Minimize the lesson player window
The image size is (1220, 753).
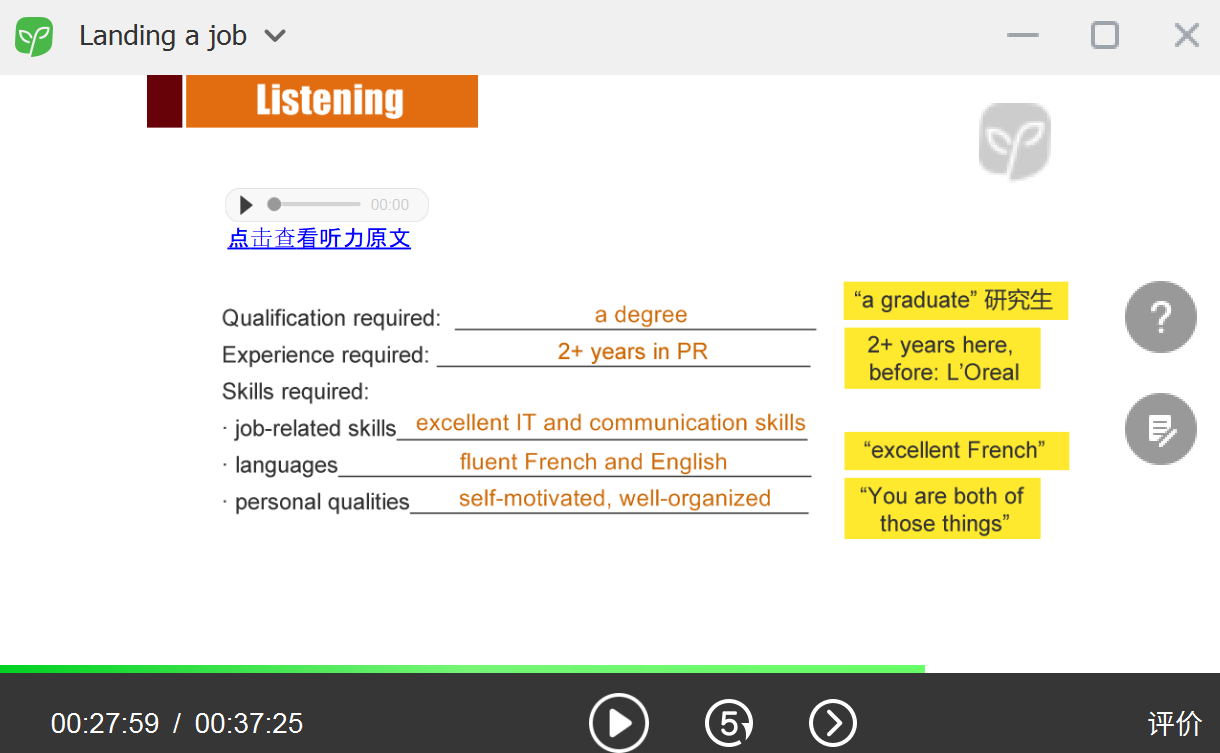[1022, 36]
